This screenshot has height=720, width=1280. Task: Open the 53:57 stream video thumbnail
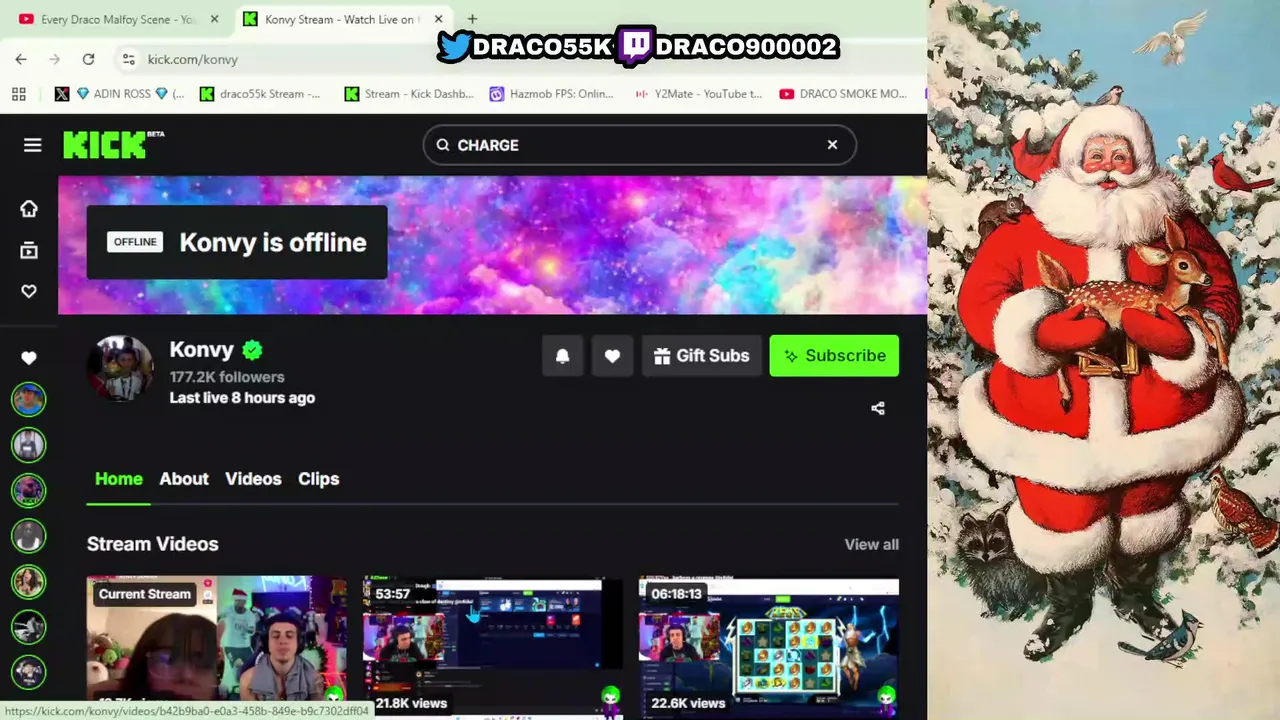[492, 645]
